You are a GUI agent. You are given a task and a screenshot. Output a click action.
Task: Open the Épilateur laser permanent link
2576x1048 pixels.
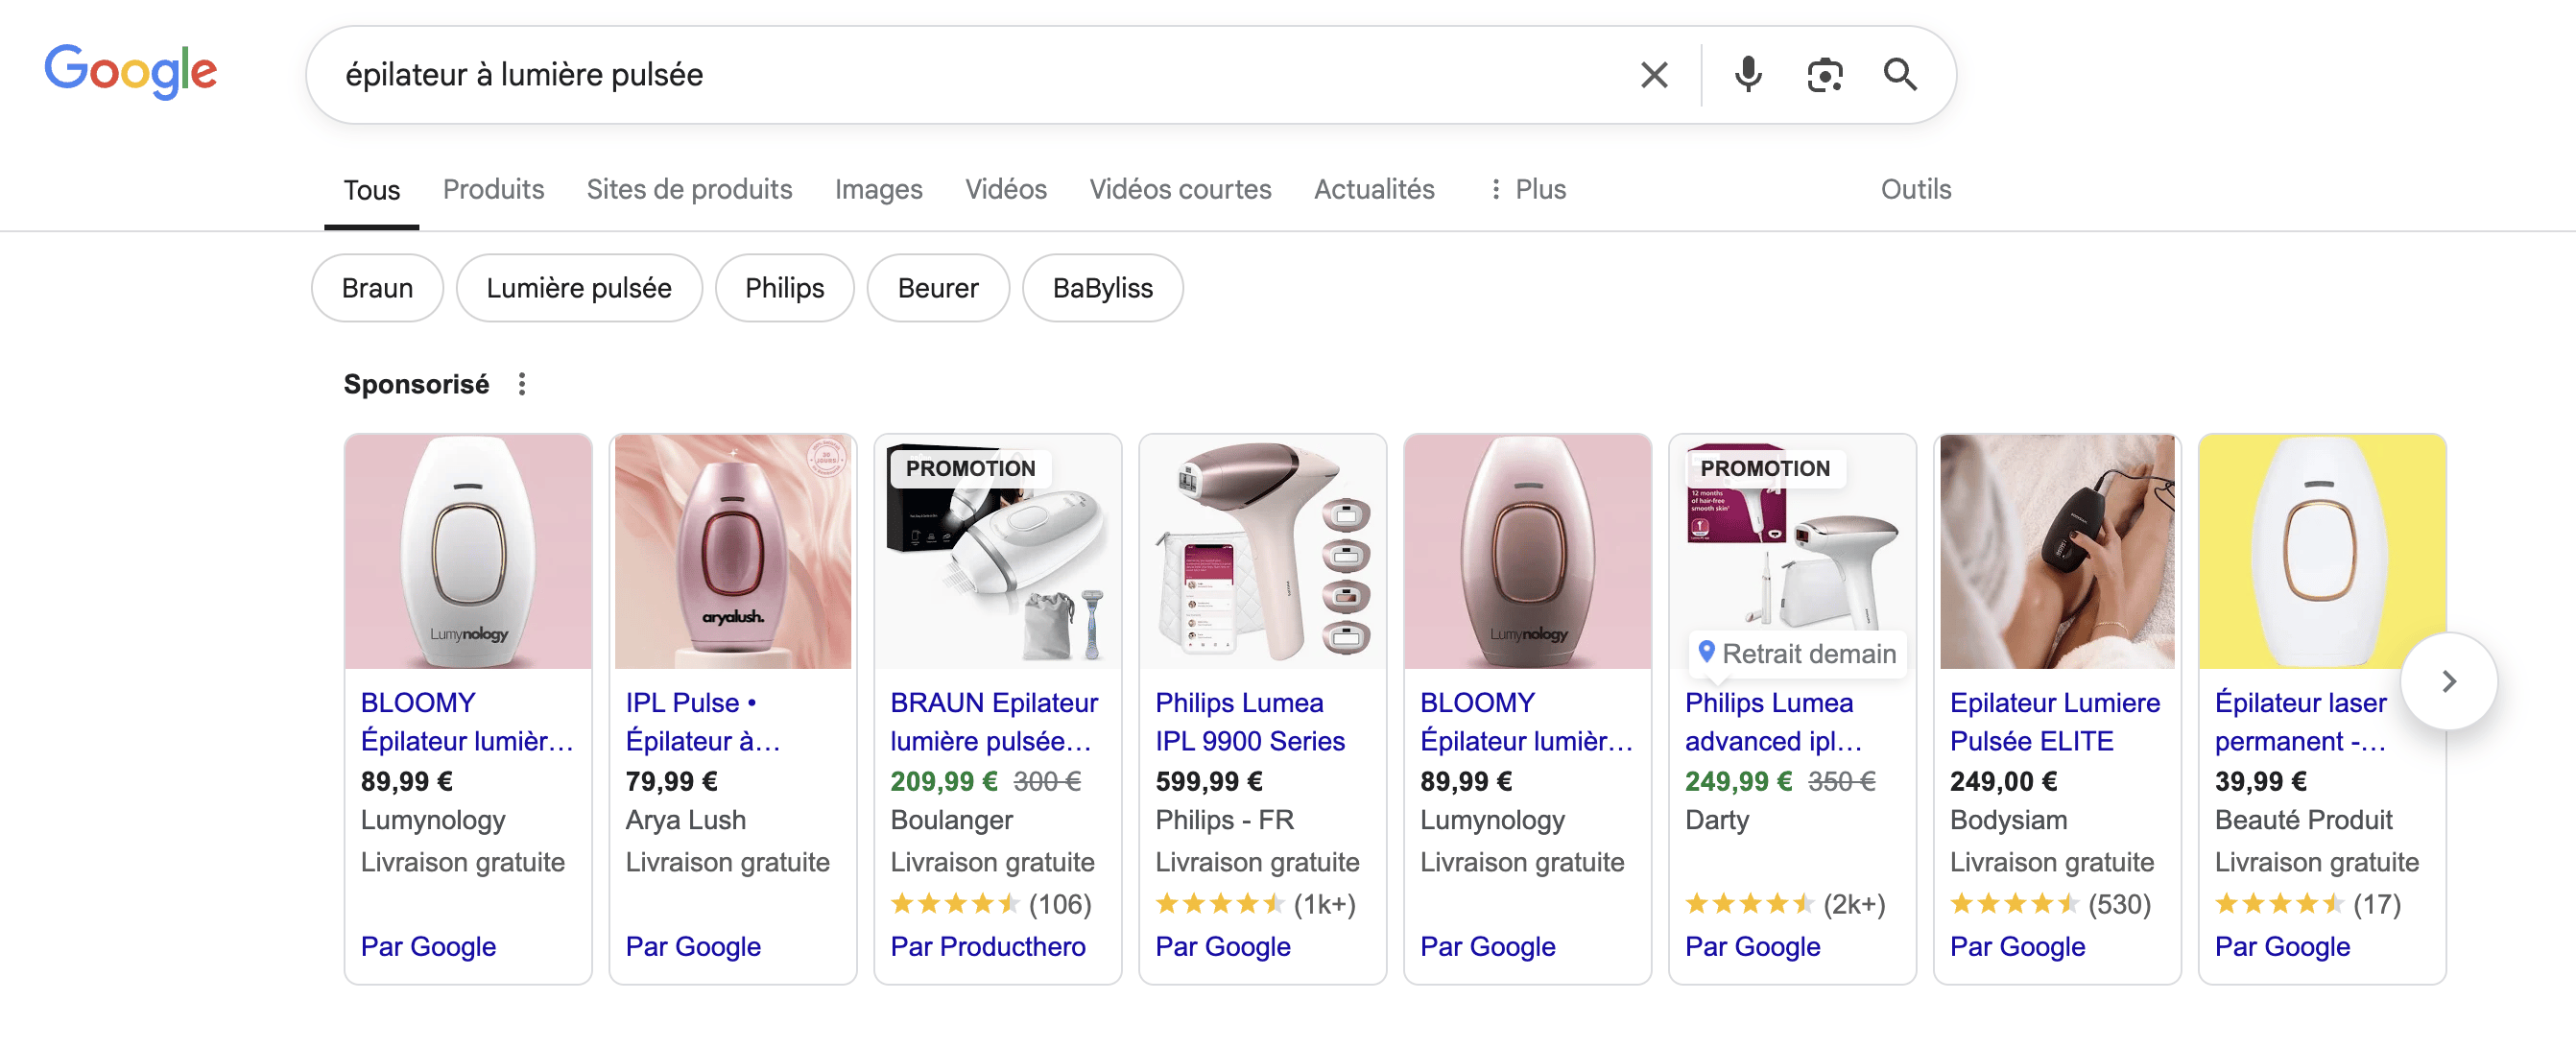(2300, 722)
